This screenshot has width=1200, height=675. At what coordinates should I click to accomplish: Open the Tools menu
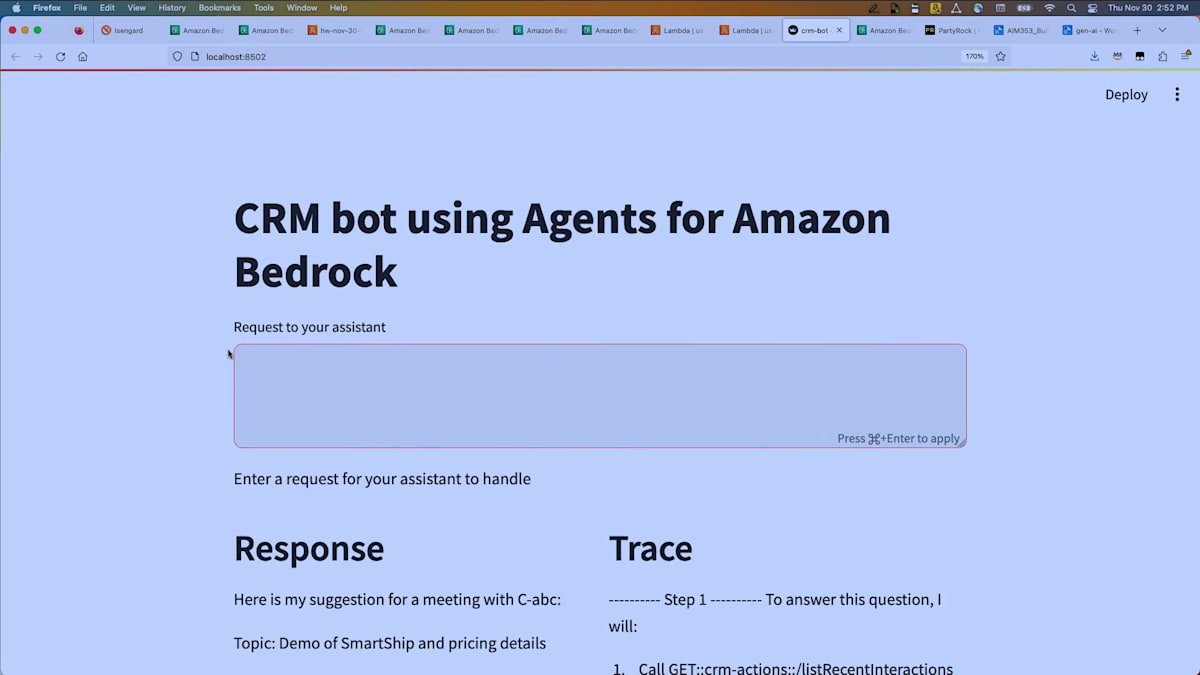(x=264, y=7)
